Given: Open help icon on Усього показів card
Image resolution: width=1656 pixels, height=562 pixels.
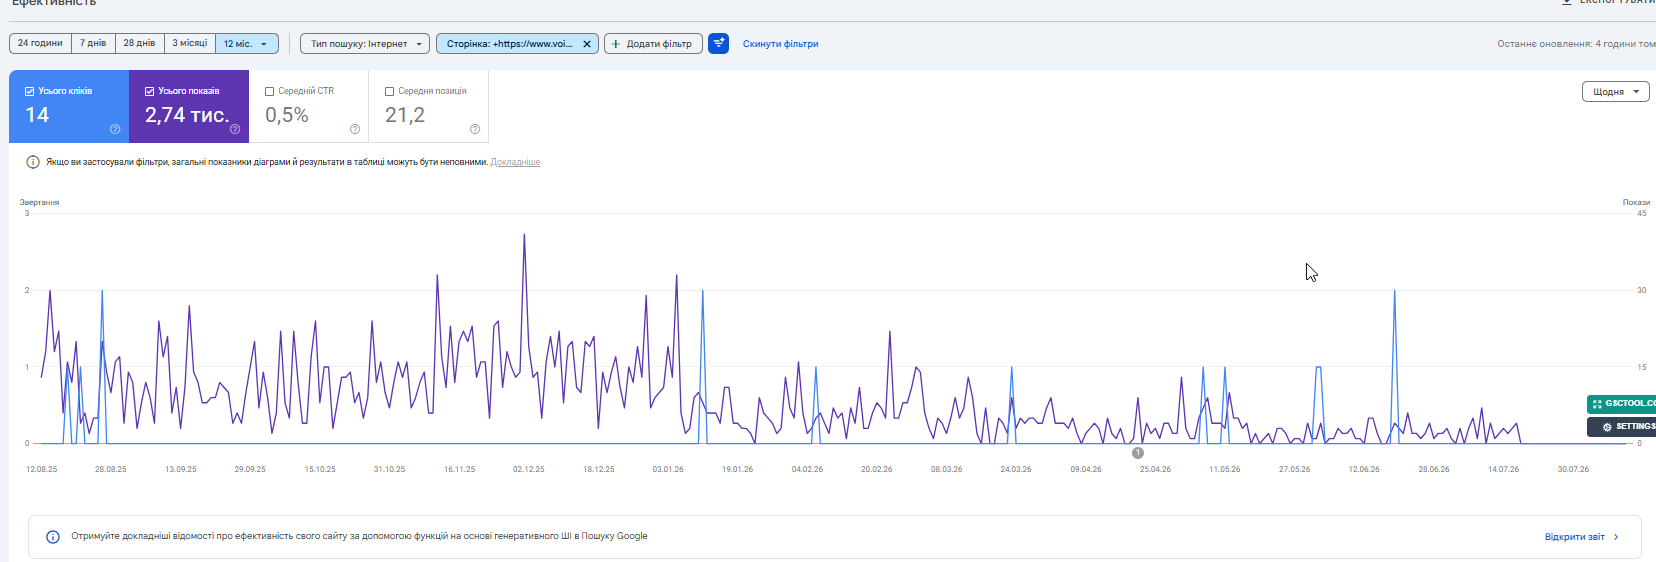Looking at the screenshot, I should point(235,129).
